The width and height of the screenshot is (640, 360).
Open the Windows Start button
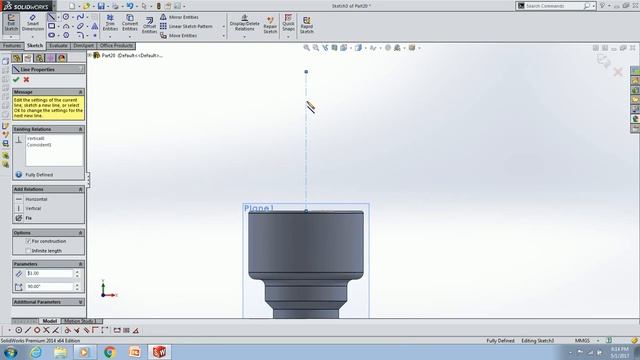pyautogui.click(x=10, y=352)
